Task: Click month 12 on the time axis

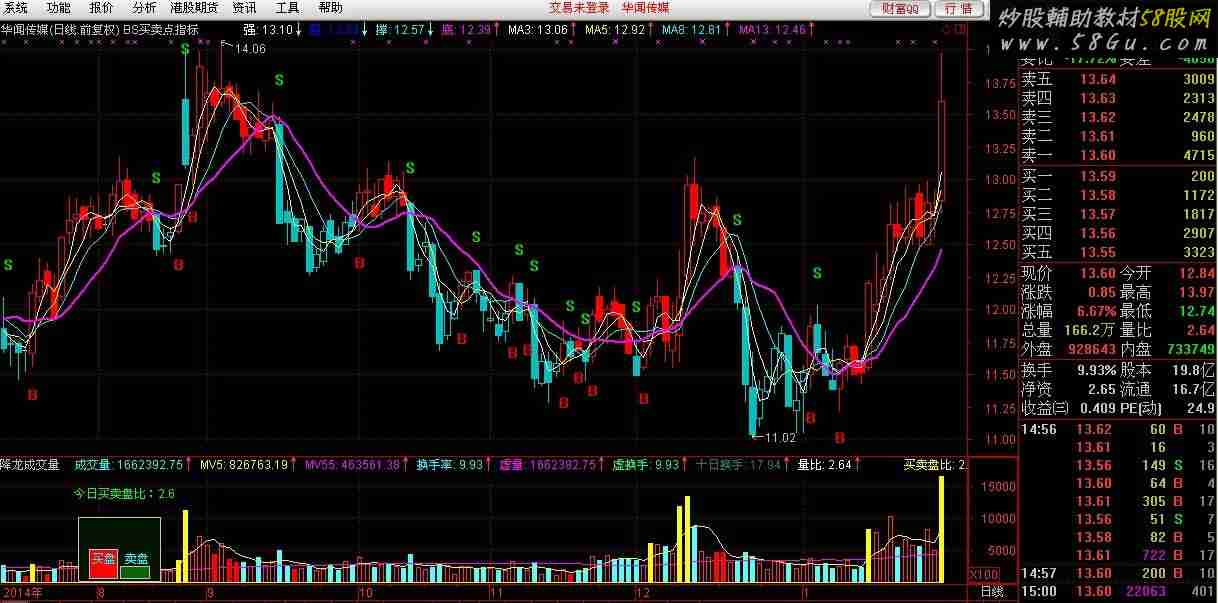Action: [641, 593]
